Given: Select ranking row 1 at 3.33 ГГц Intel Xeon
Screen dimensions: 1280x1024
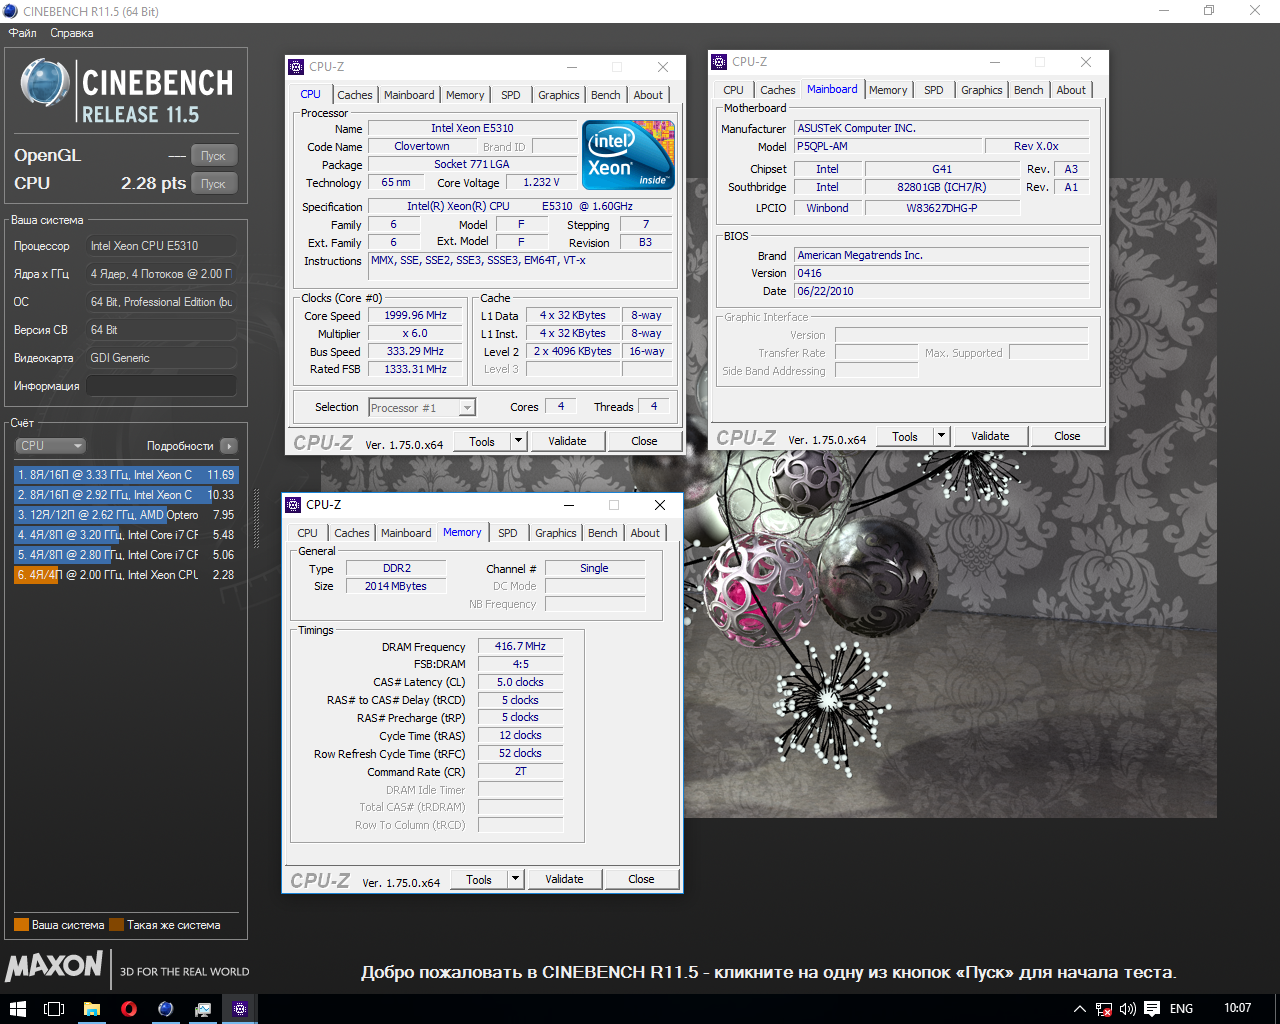Looking at the screenshot, I should point(126,475).
